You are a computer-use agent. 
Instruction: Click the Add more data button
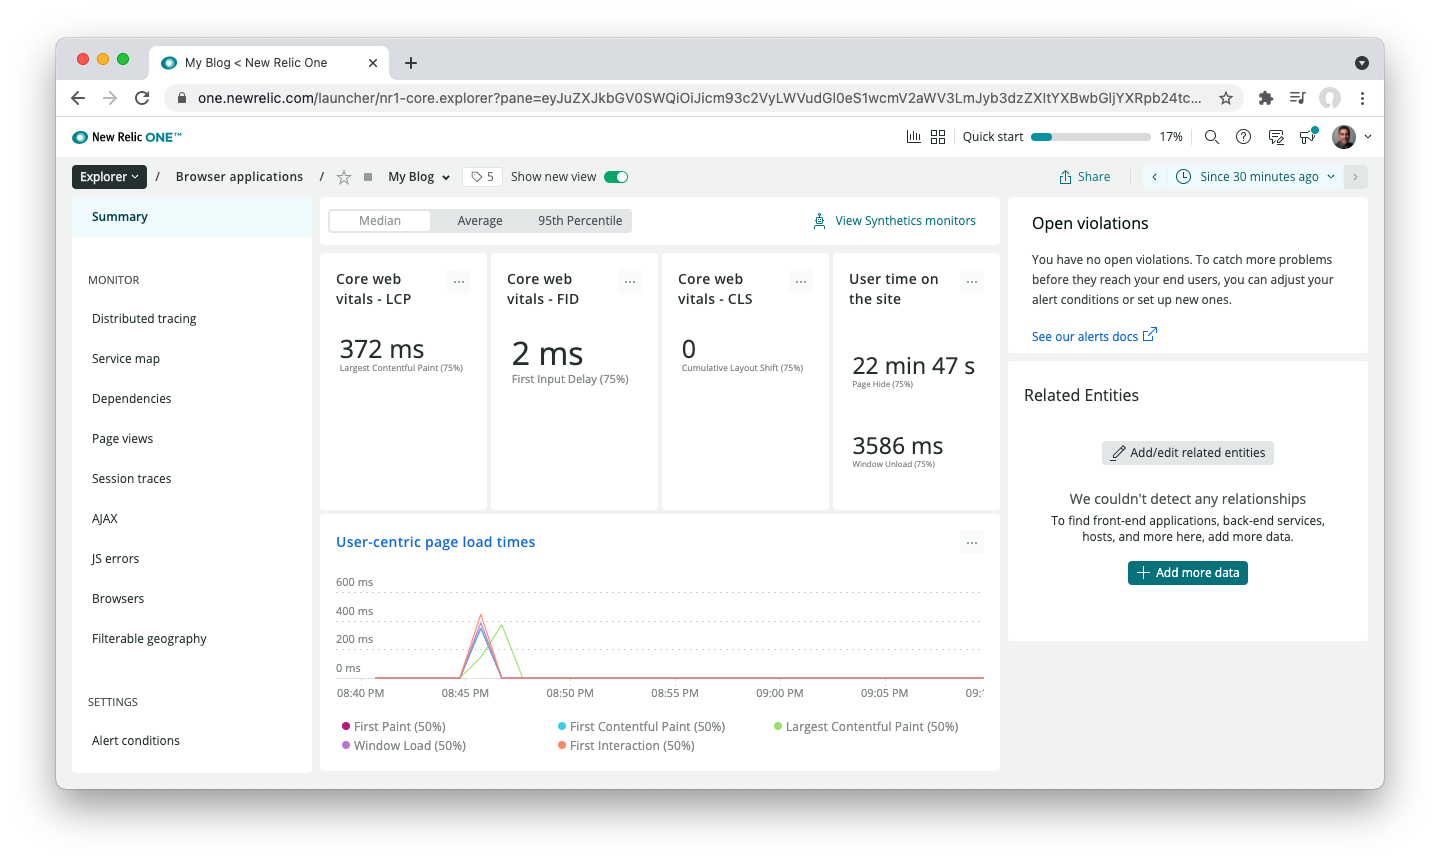coord(1187,573)
